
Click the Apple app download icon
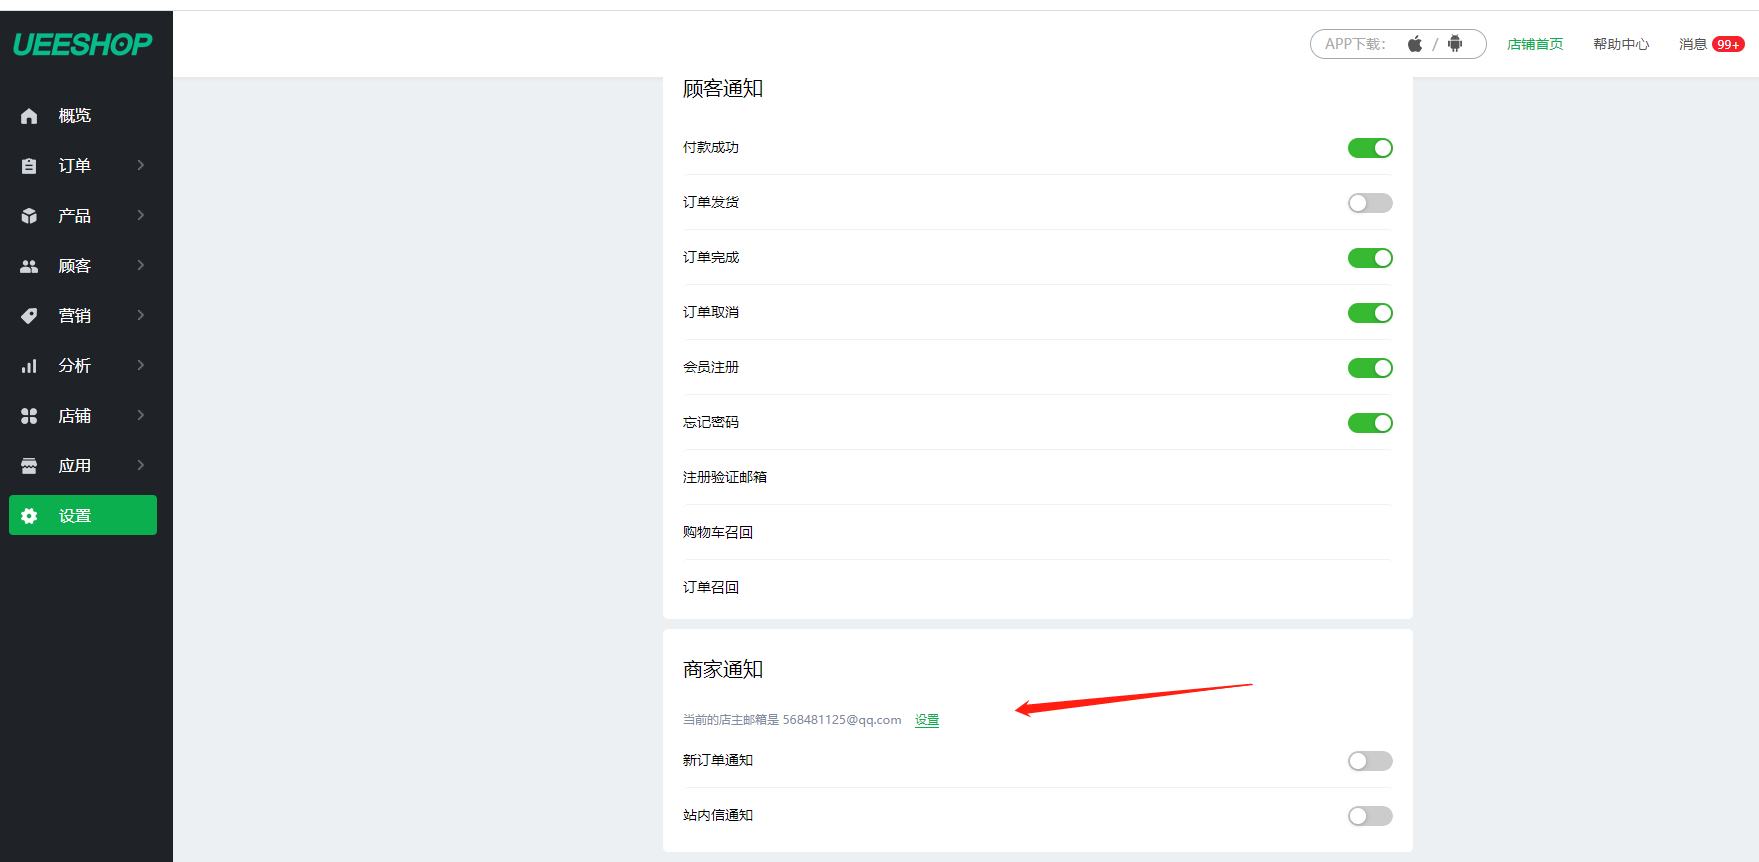click(x=1415, y=44)
